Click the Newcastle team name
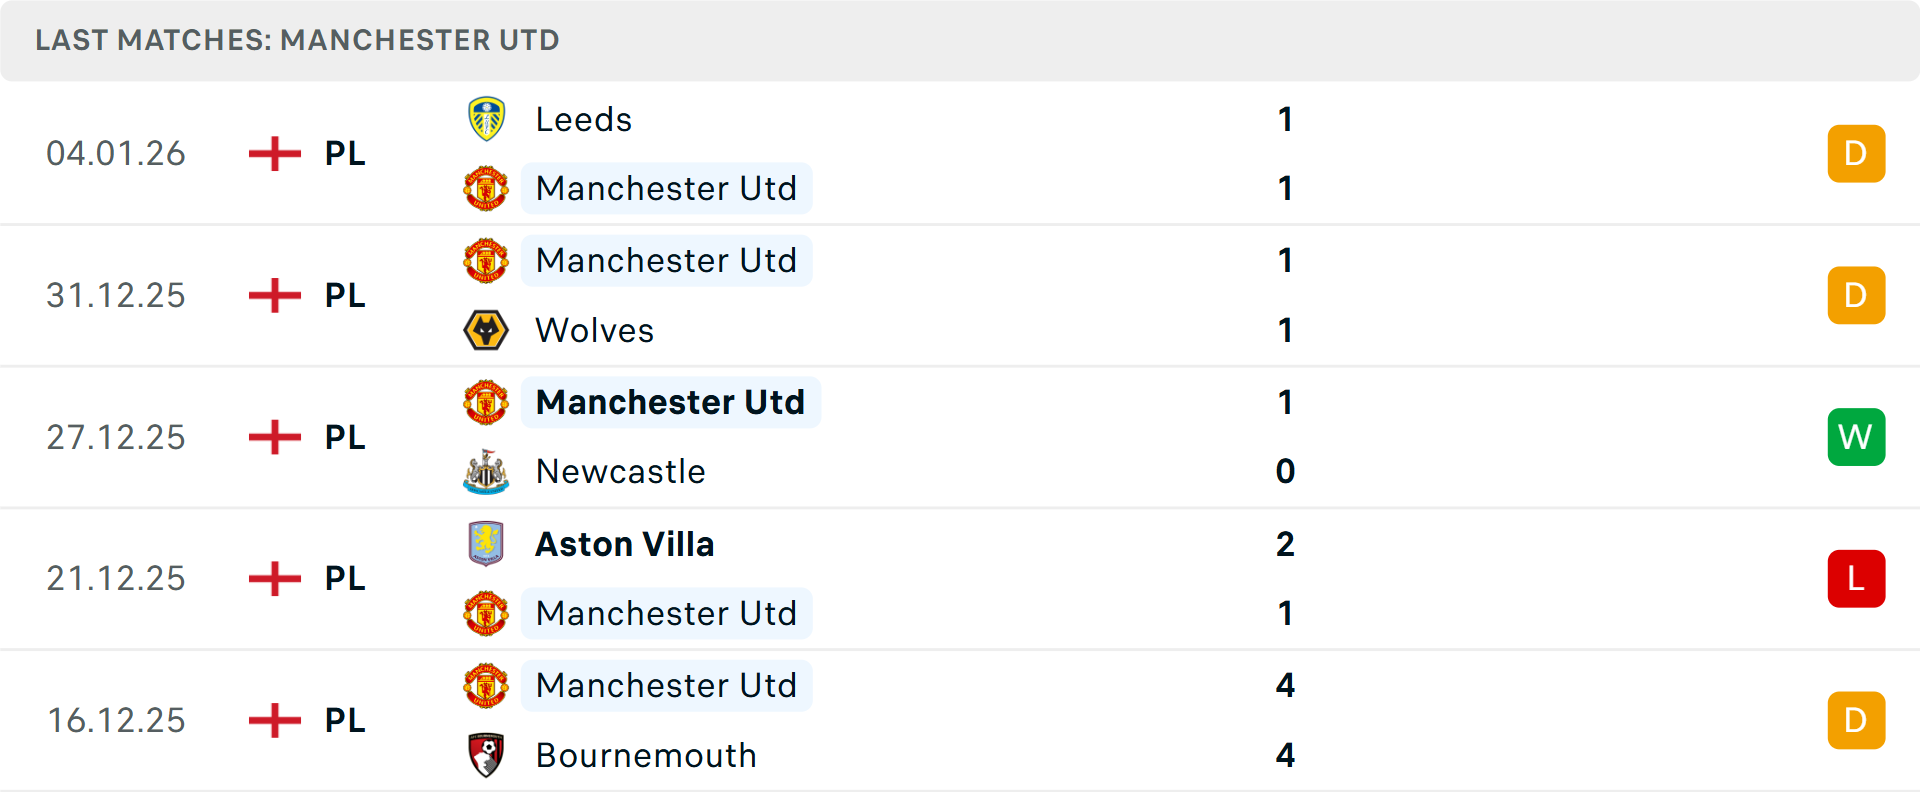The image size is (1920, 792). tap(621, 471)
